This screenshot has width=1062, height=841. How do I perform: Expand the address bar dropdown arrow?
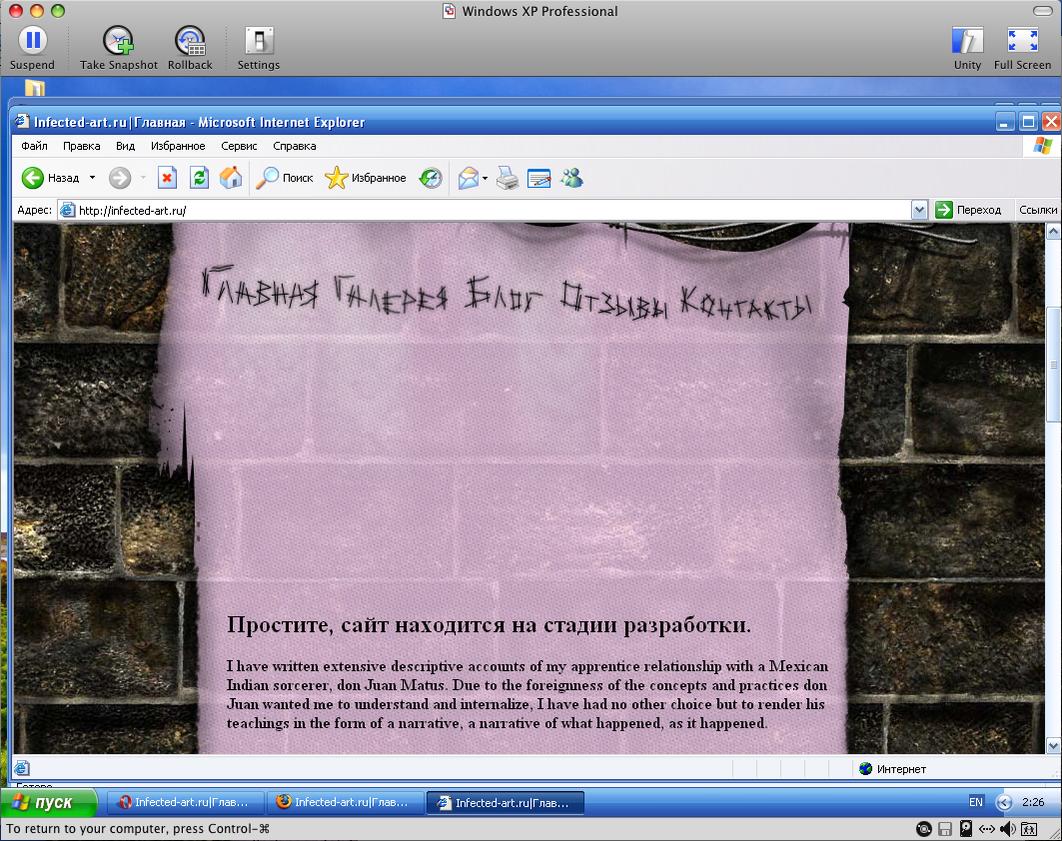(919, 210)
